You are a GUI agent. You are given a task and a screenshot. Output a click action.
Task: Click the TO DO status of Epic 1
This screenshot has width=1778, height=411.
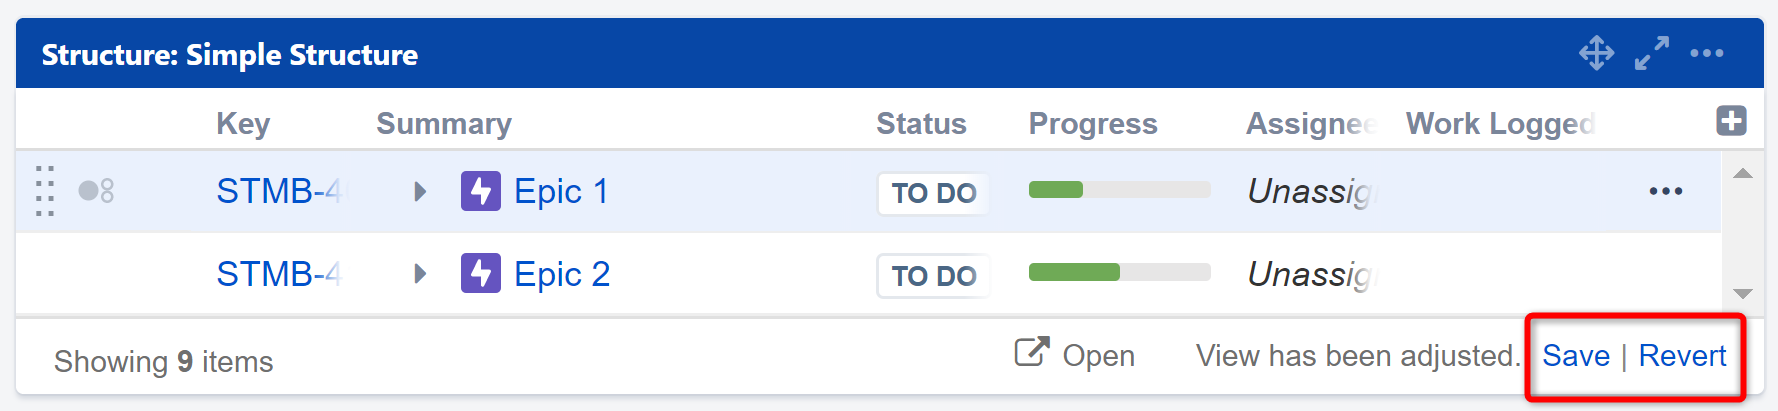[x=933, y=193]
